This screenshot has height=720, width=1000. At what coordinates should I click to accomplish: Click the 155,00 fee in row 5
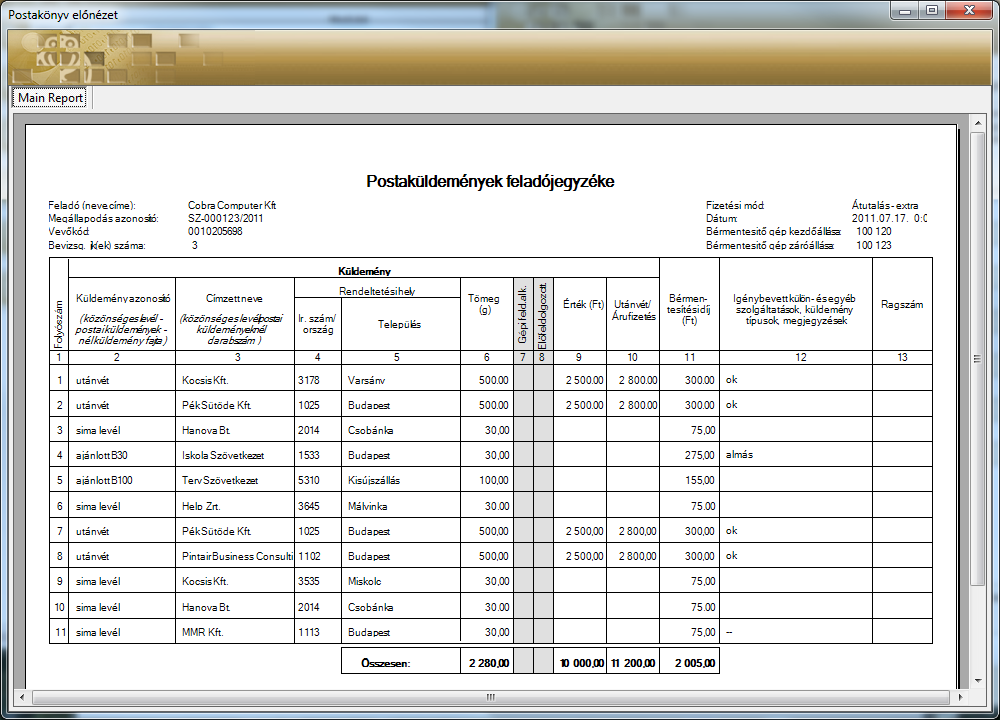[700, 480]
